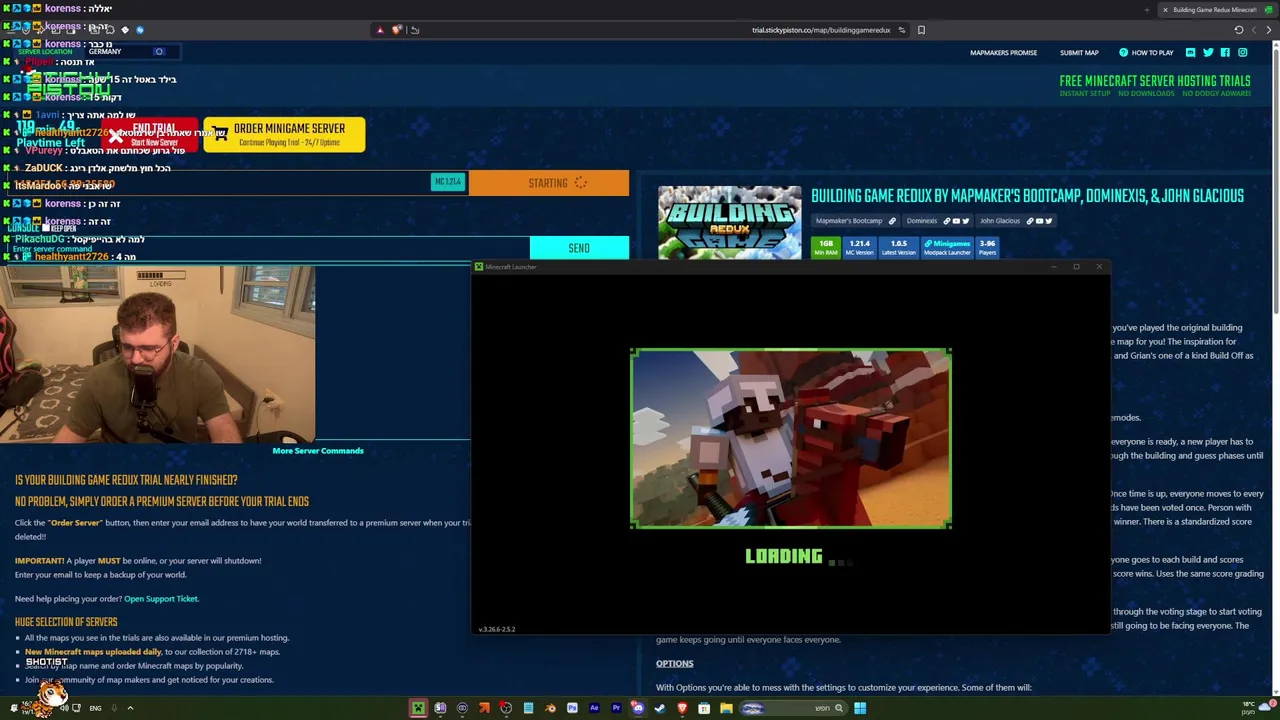This screenshot has height=720, width=1280.
Task: Bookmark this page via bookmark icon
Action: 921,30
